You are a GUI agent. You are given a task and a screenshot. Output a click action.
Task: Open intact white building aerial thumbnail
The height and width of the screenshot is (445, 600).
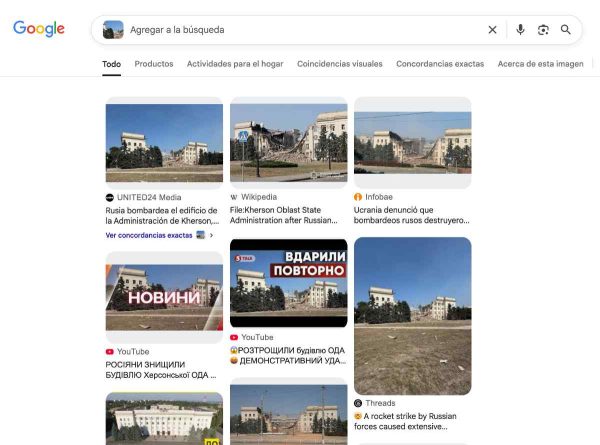pyautogui.click(x=164, y=419)
